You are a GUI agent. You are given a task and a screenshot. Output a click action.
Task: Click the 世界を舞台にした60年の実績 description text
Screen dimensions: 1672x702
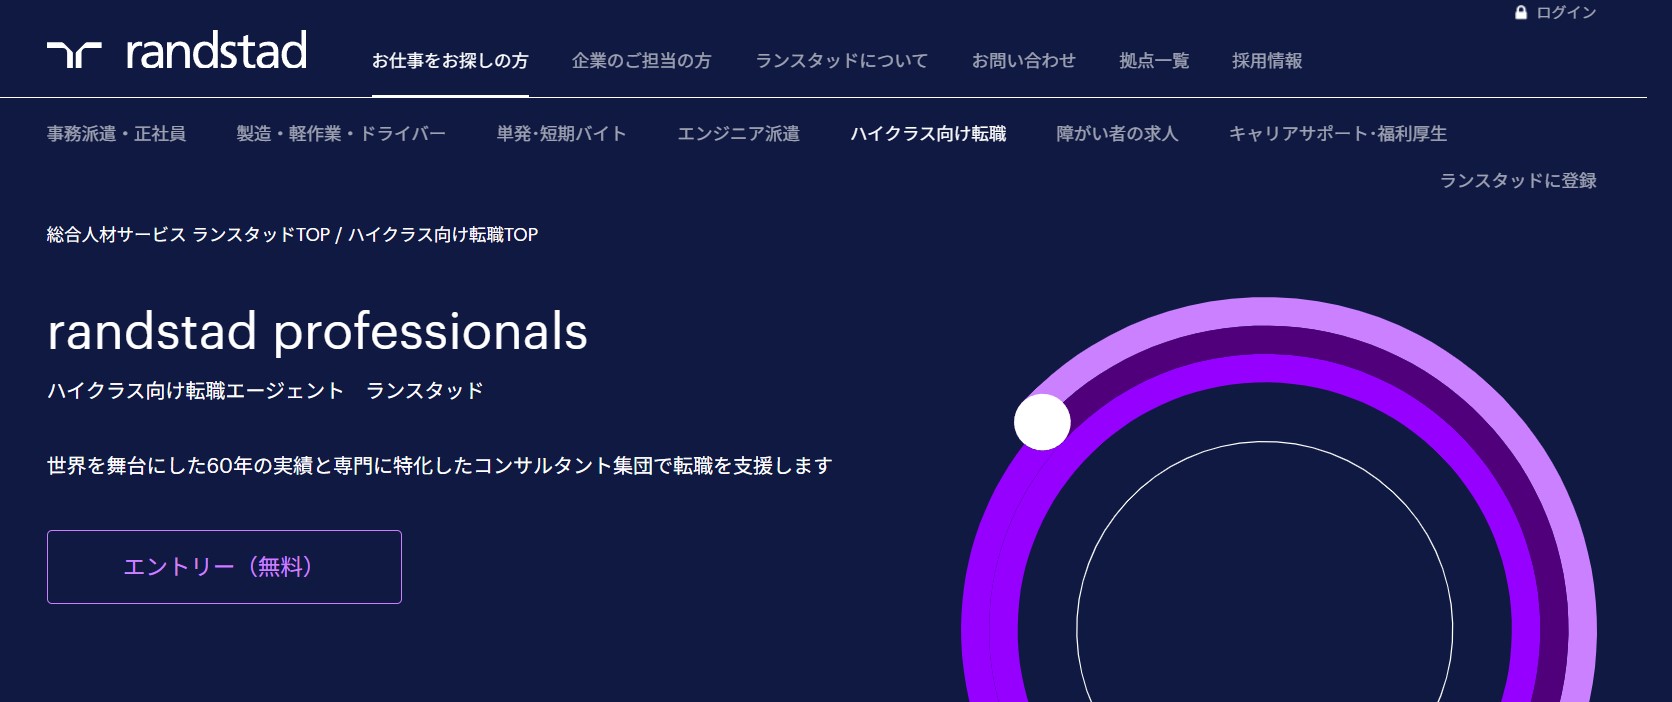click(439, 466)
